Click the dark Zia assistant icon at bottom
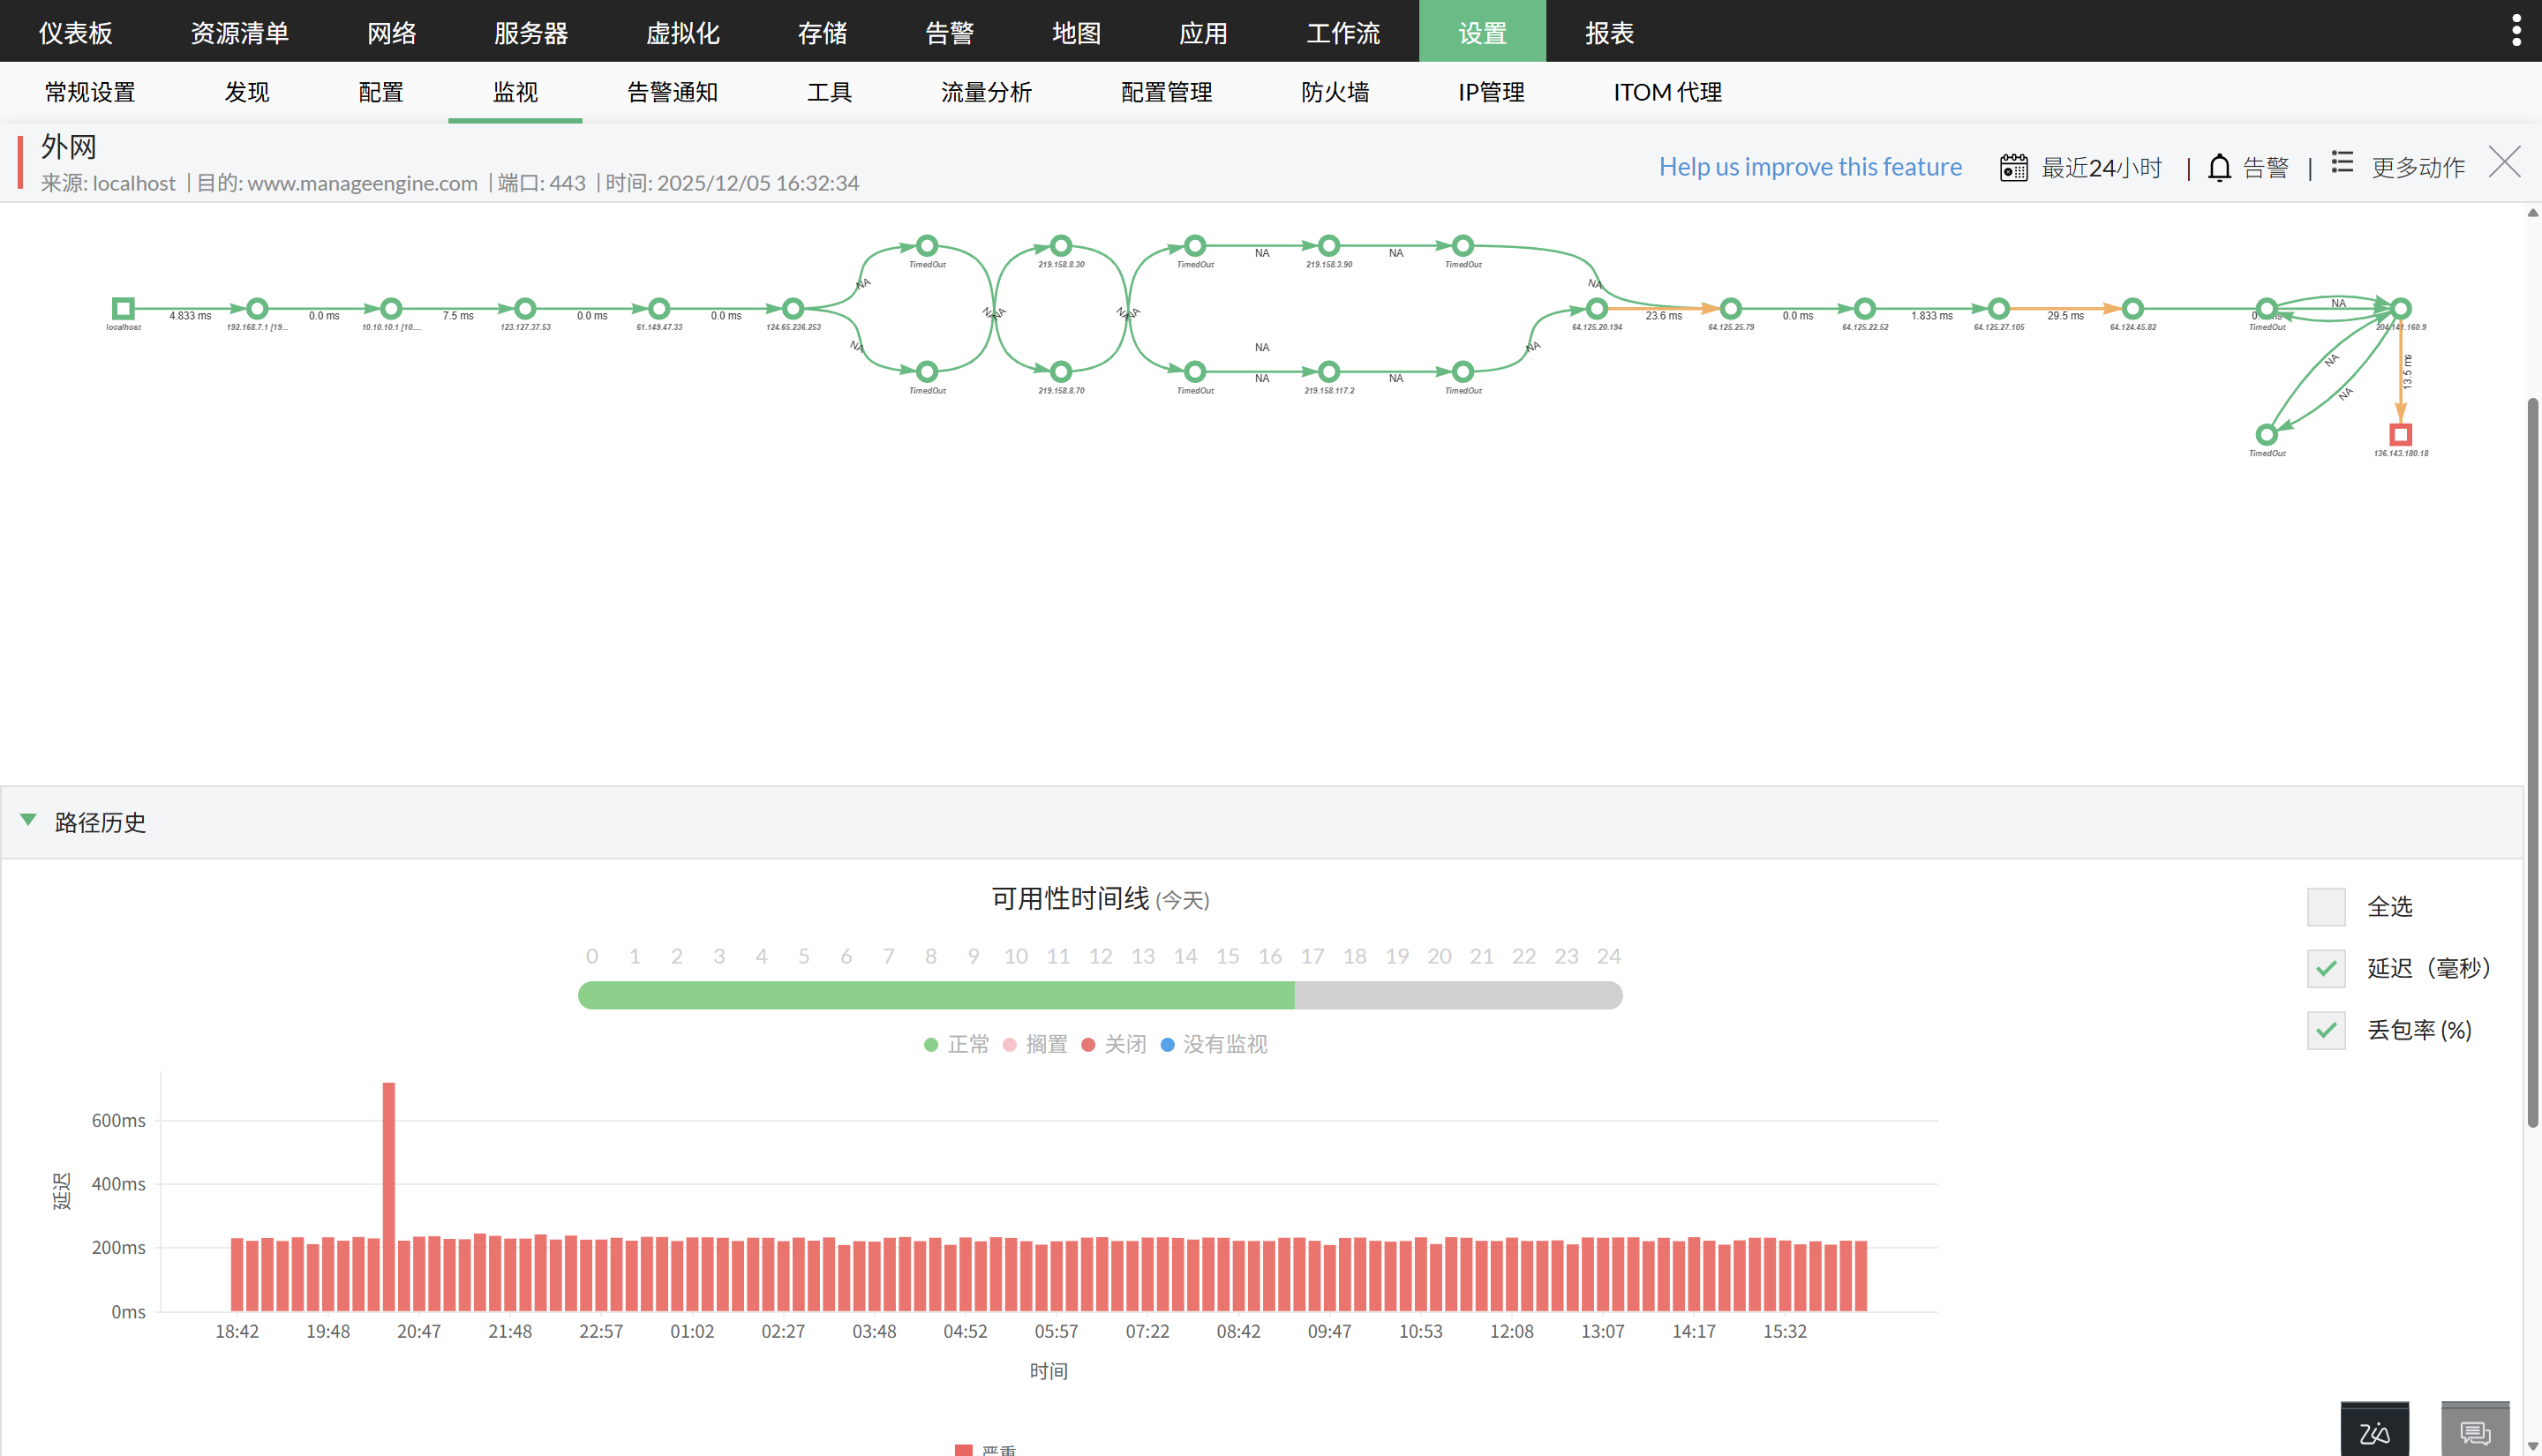Image resolution: width=2542 pixels, height=1456 pixels. point(2374,1432)
